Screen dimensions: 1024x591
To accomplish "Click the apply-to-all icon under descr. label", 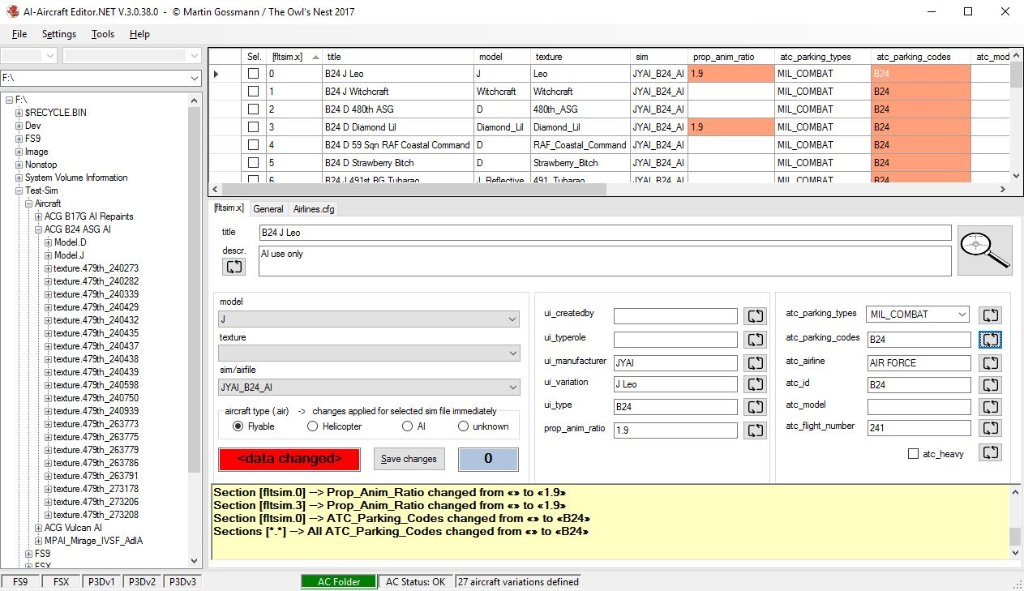I will 234,267.
